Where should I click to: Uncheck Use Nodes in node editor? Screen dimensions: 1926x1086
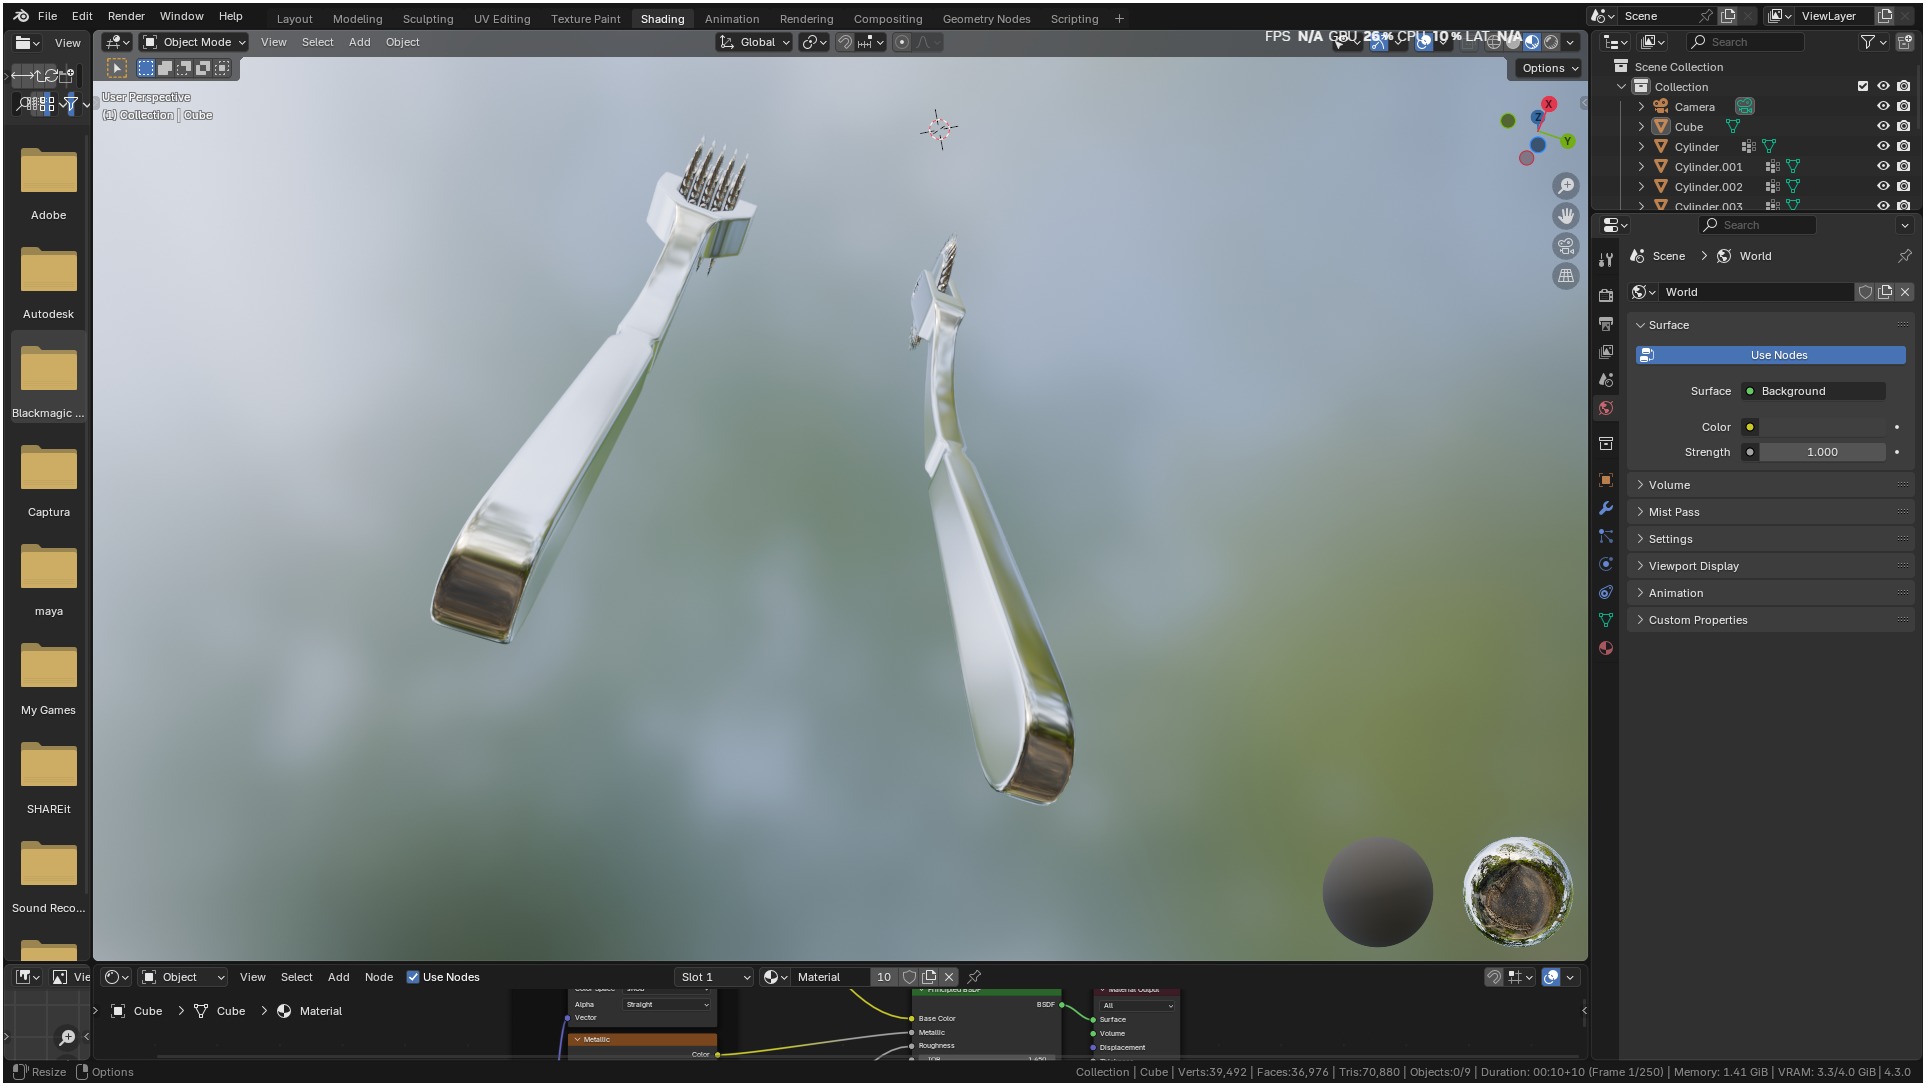click(413, 977)
